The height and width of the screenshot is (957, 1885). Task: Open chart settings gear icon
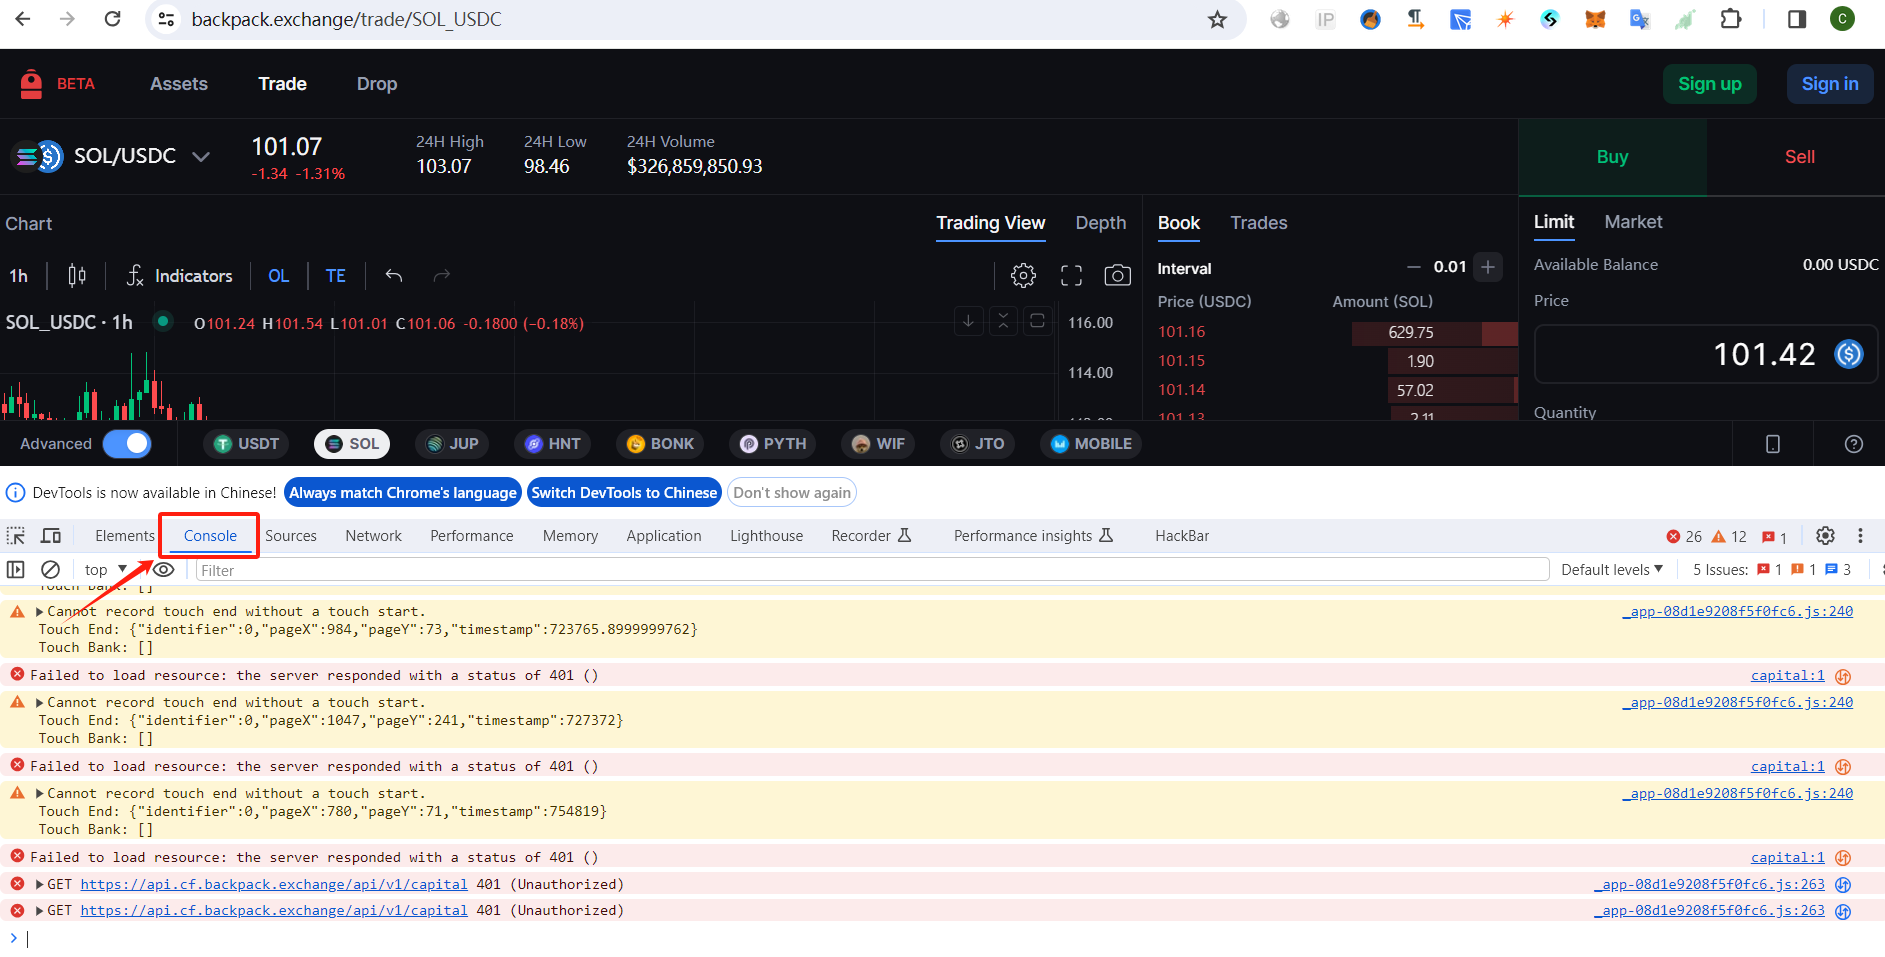coord(1023,275)
